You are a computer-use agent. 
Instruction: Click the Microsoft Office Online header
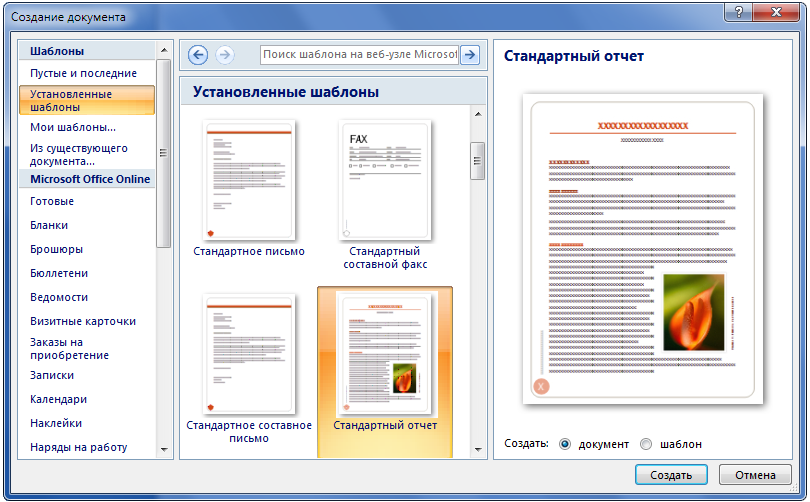[x=90, y=179]
